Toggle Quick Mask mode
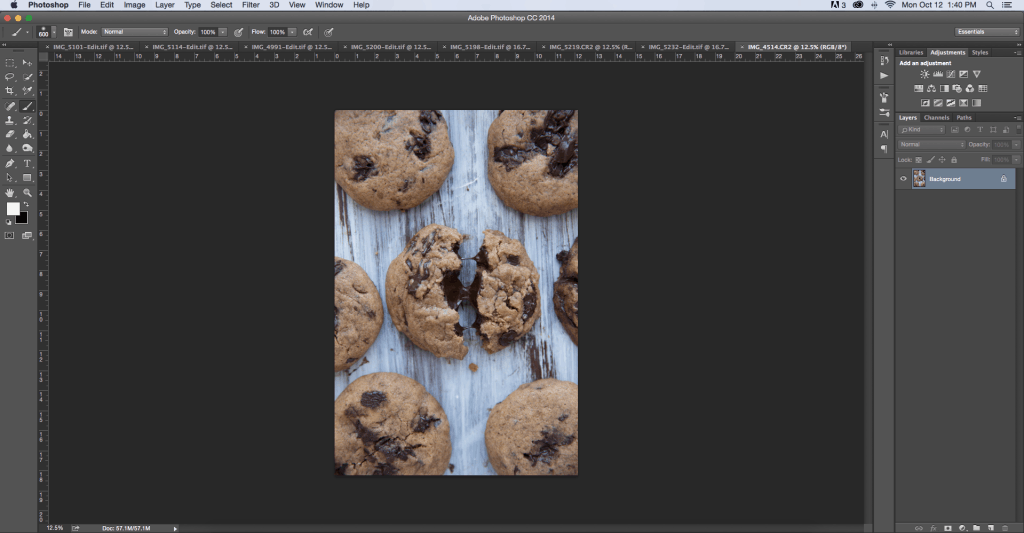The image size is (1024, 533). (9, 235)
